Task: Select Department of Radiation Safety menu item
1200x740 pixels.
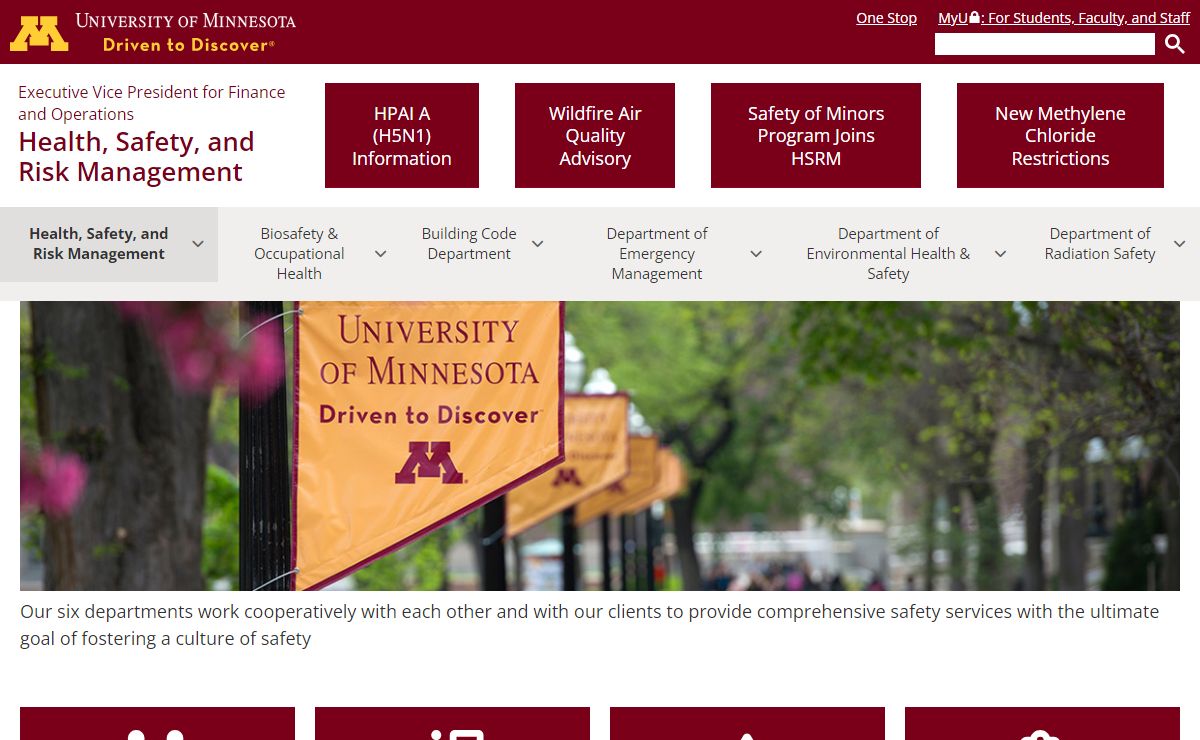Action: pyautogui.click(x=1100, y=244)
